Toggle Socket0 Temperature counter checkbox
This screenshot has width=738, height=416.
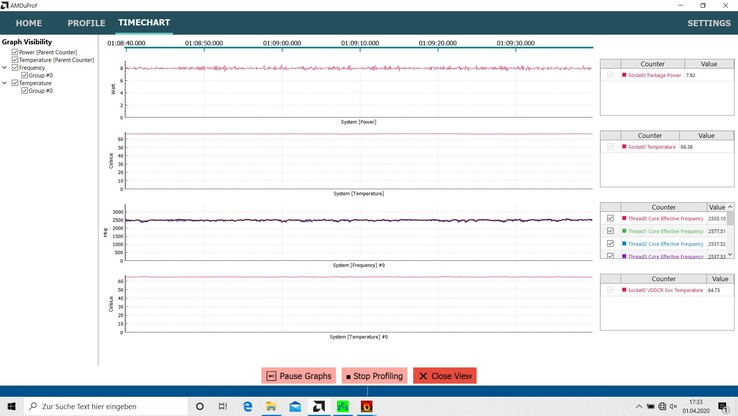click(x=610, y=147)
